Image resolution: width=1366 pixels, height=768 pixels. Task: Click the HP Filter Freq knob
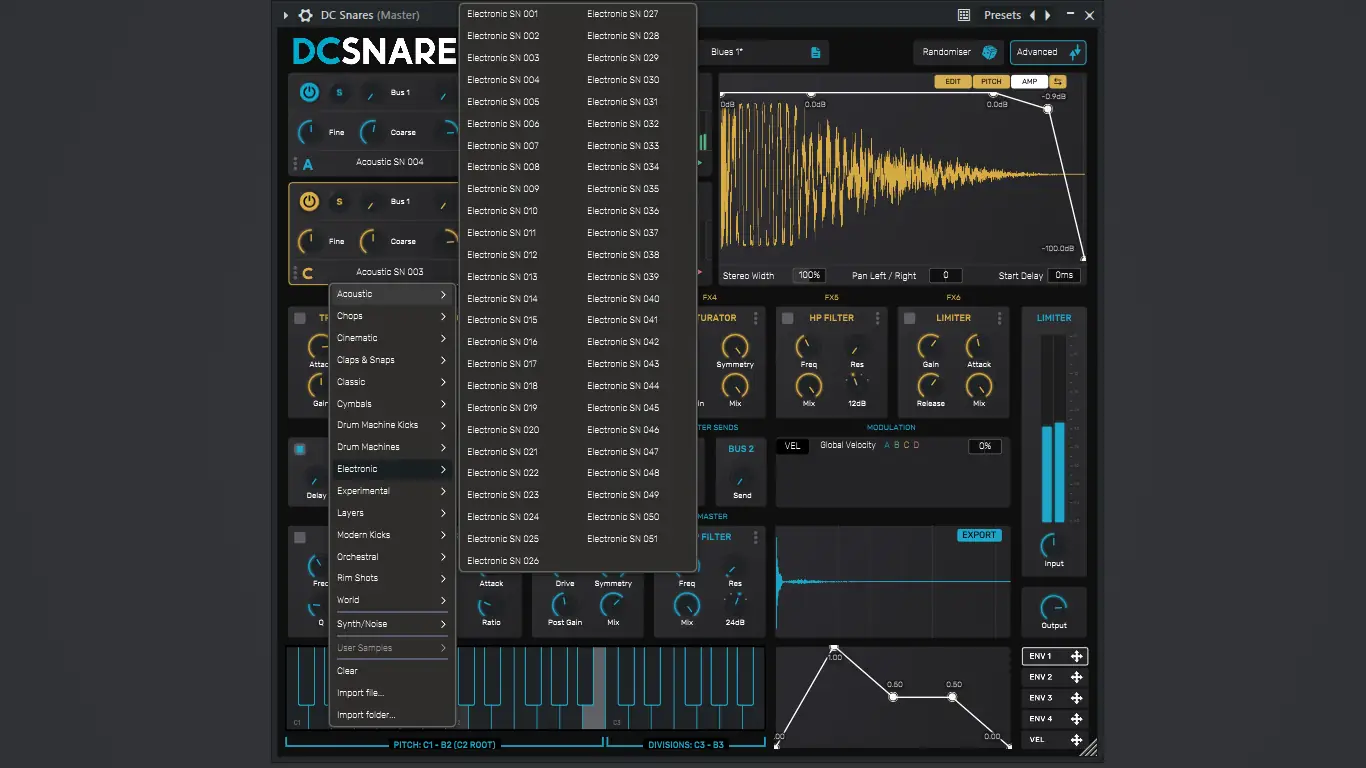click(x=808, y=347)
